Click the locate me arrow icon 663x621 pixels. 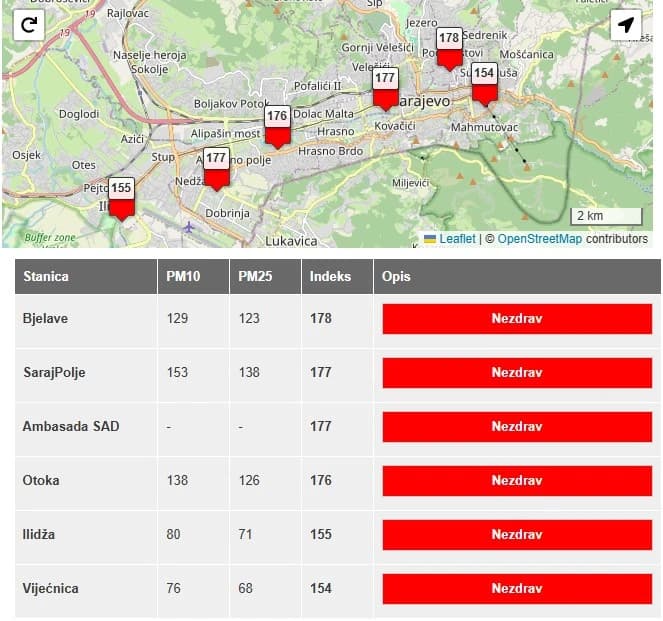(625, 26)
